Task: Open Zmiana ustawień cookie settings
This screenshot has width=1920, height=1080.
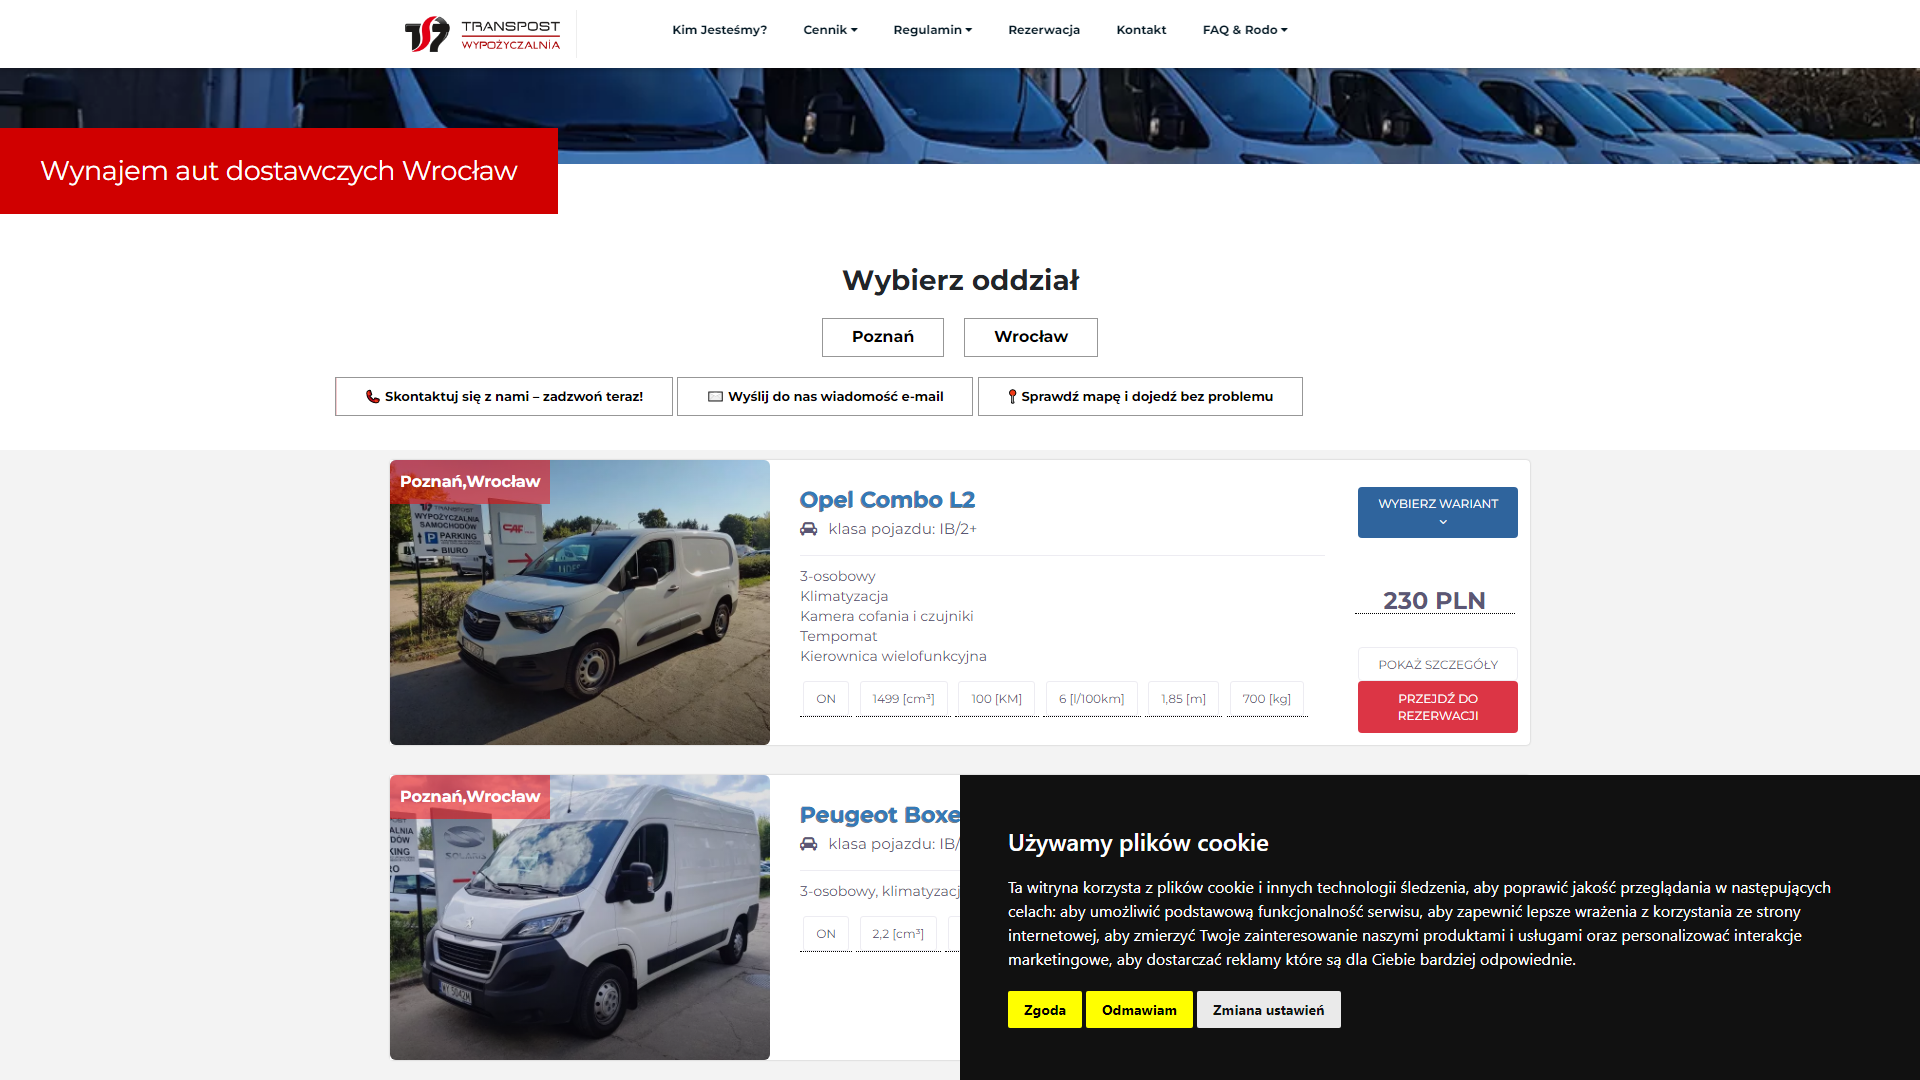Action: [1268, 1010]
